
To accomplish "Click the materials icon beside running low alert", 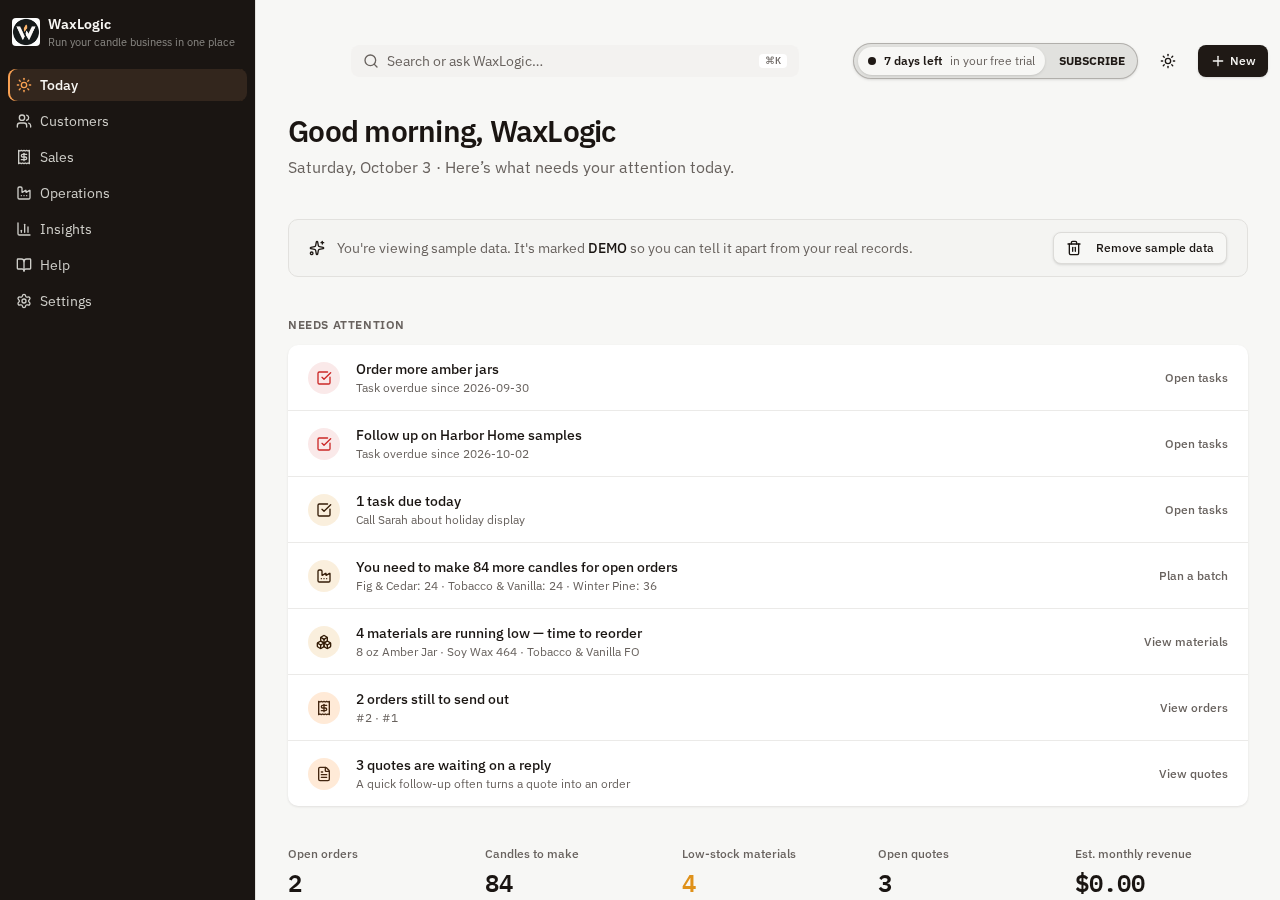I will [x=324, y=642].
